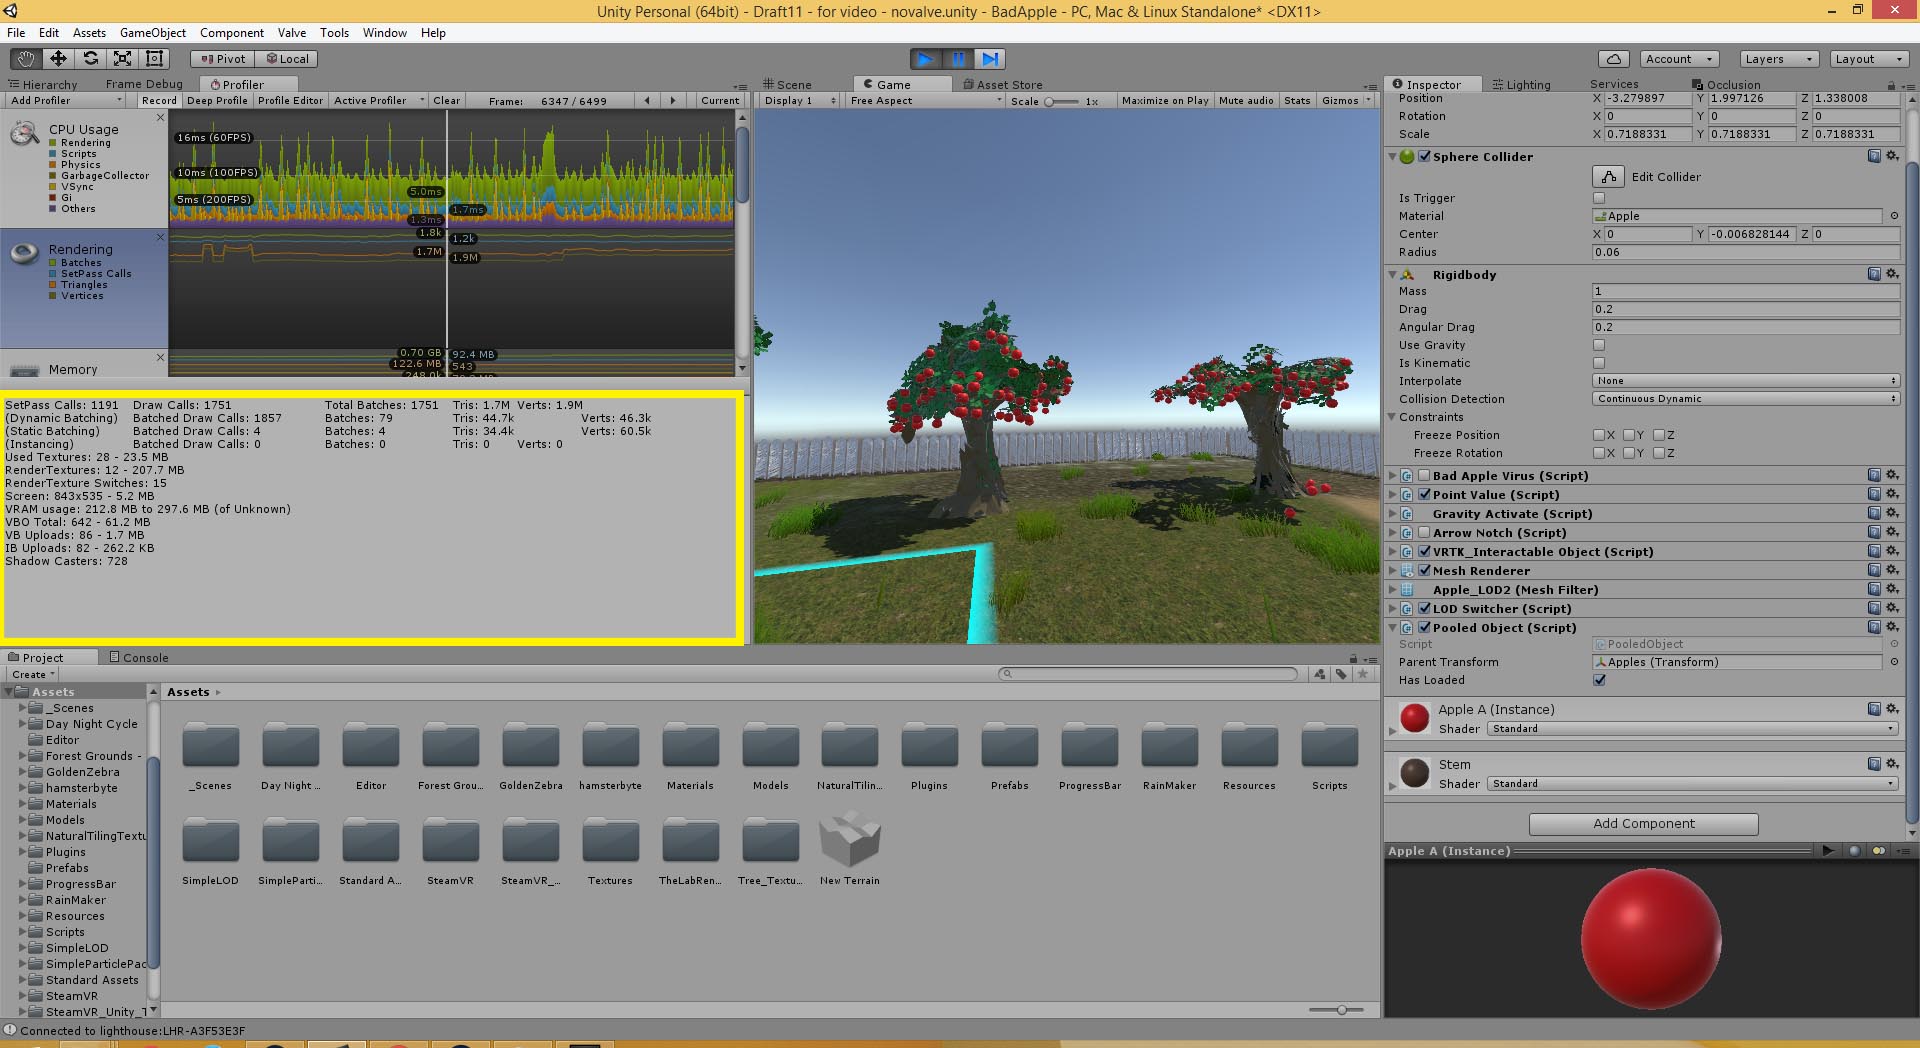Select the Rect transform tool
This screenshot has height=1048, width=1920.
click(x=155, y=59)
